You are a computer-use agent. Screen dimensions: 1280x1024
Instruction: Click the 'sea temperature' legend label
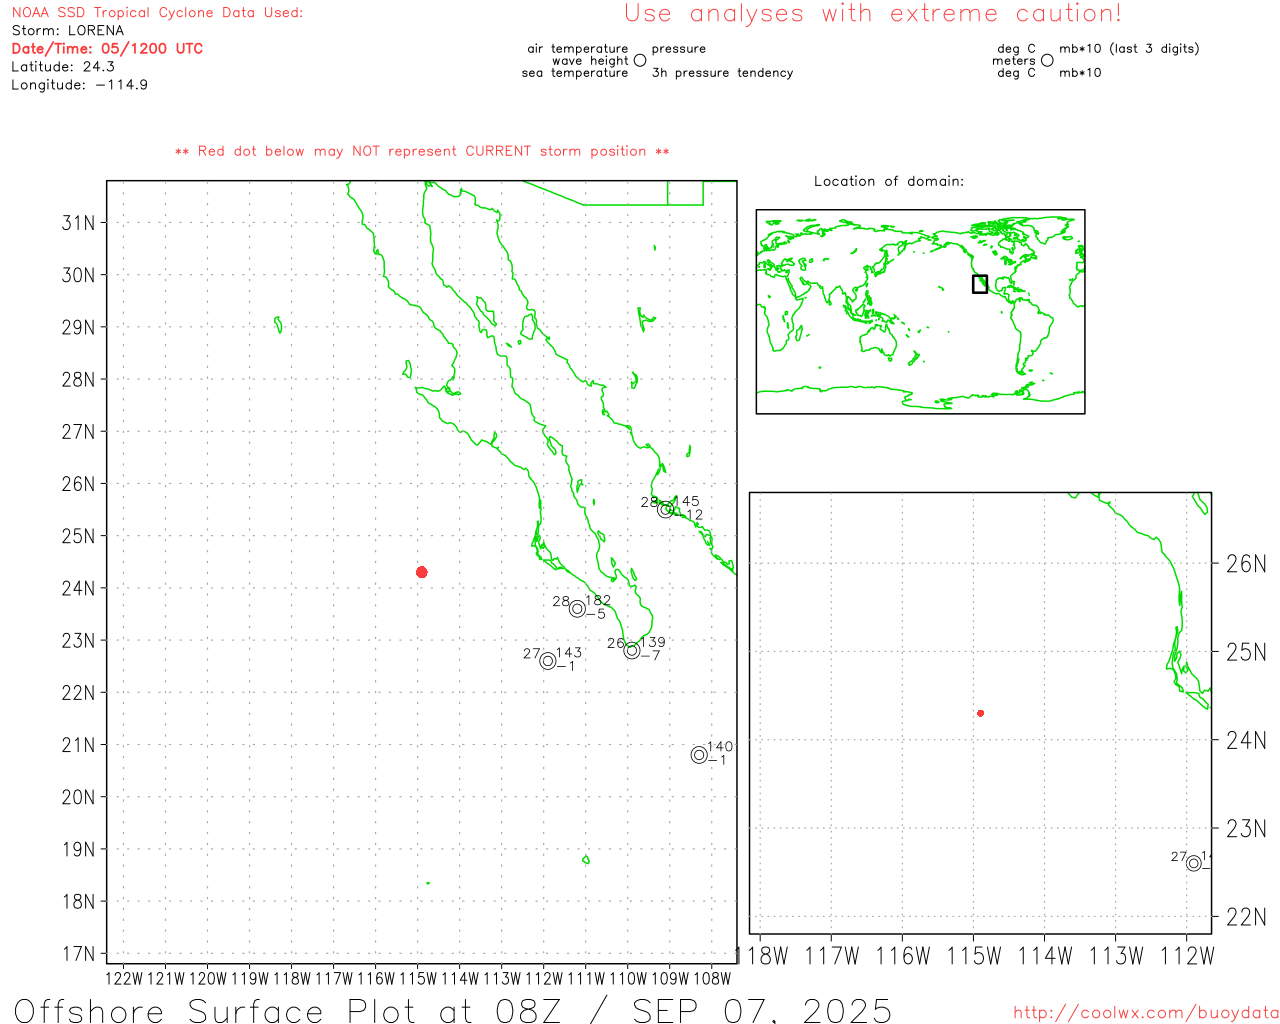click(x=575, y=73)
